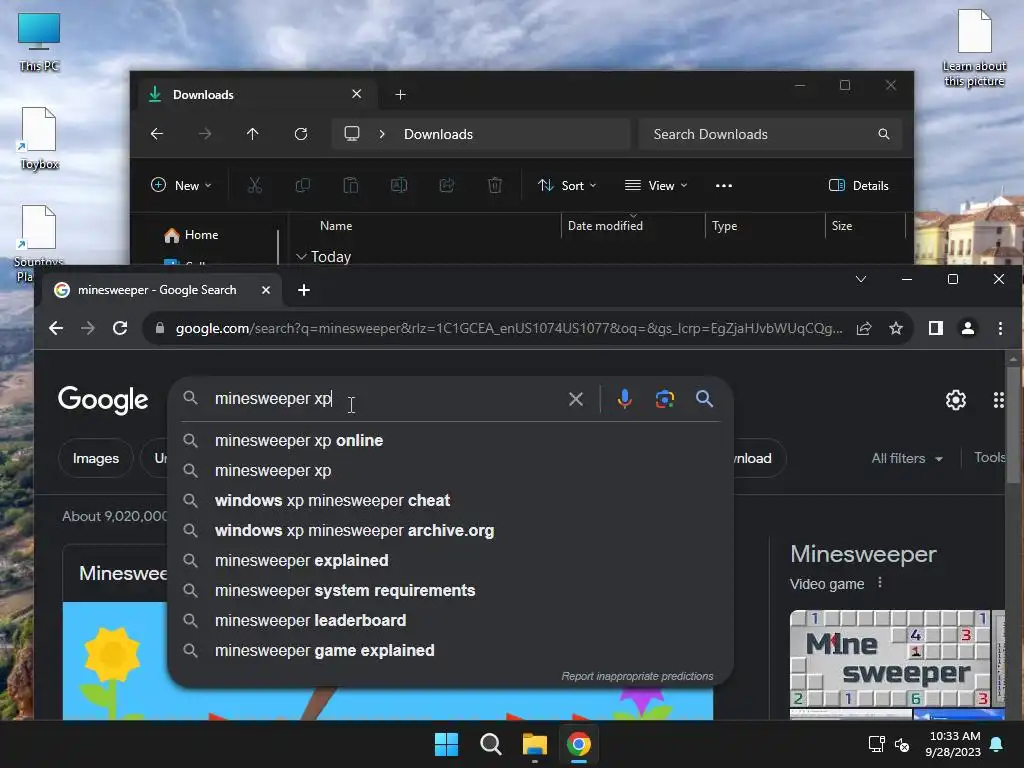Open Chrome three-dot menu
The image size is (1024, 768).
[x=1000, y=328]
